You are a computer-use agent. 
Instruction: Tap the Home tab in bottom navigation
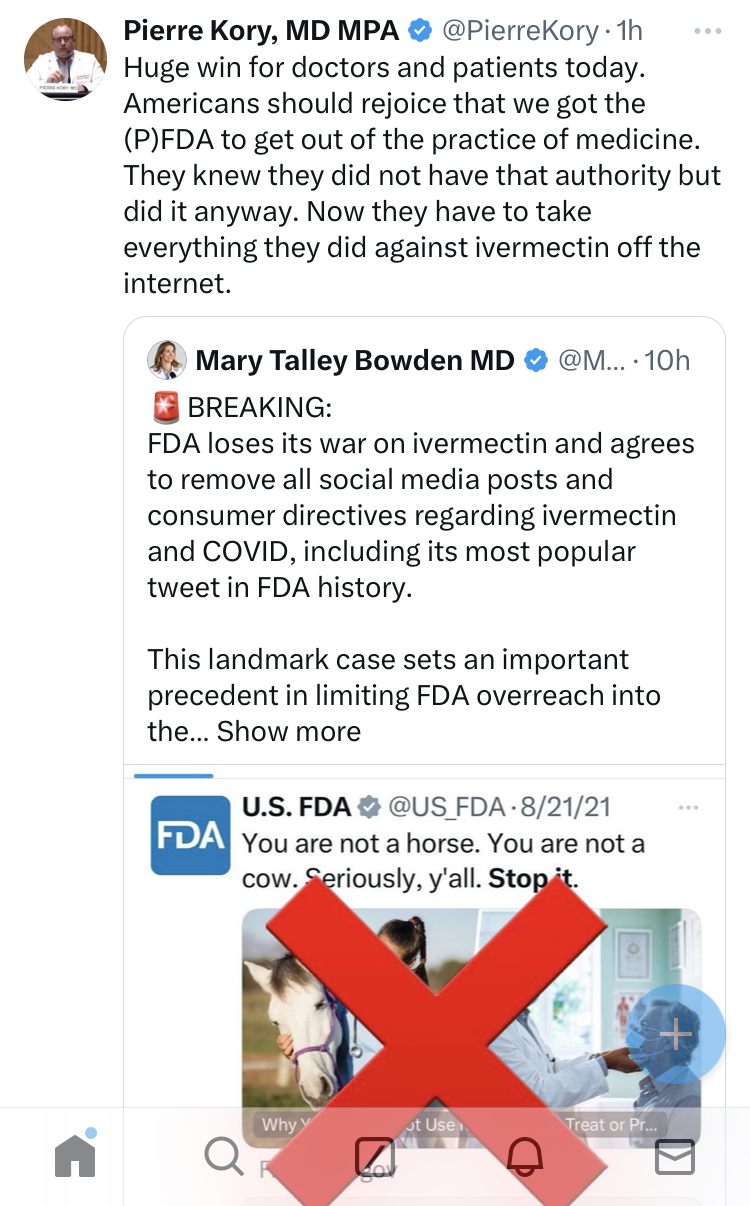(75, 1157)
